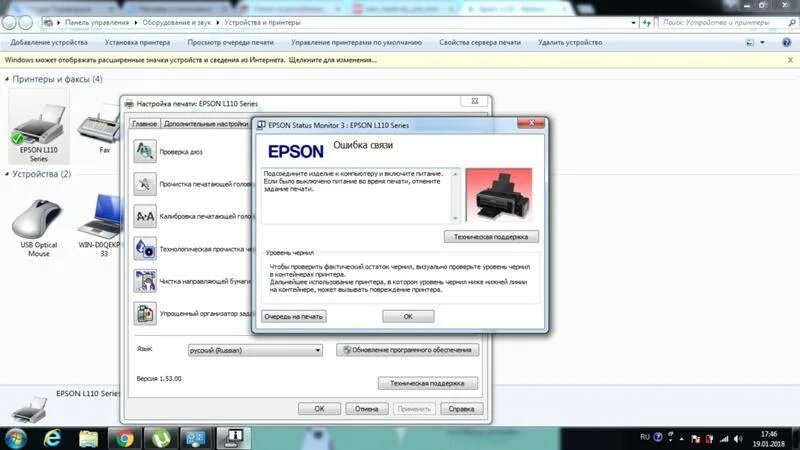Click Установка принтера in the toolbar
Image resolution: width=800 pixels, height=450 pixels.
pyautogui.click(x=137, y=42)
